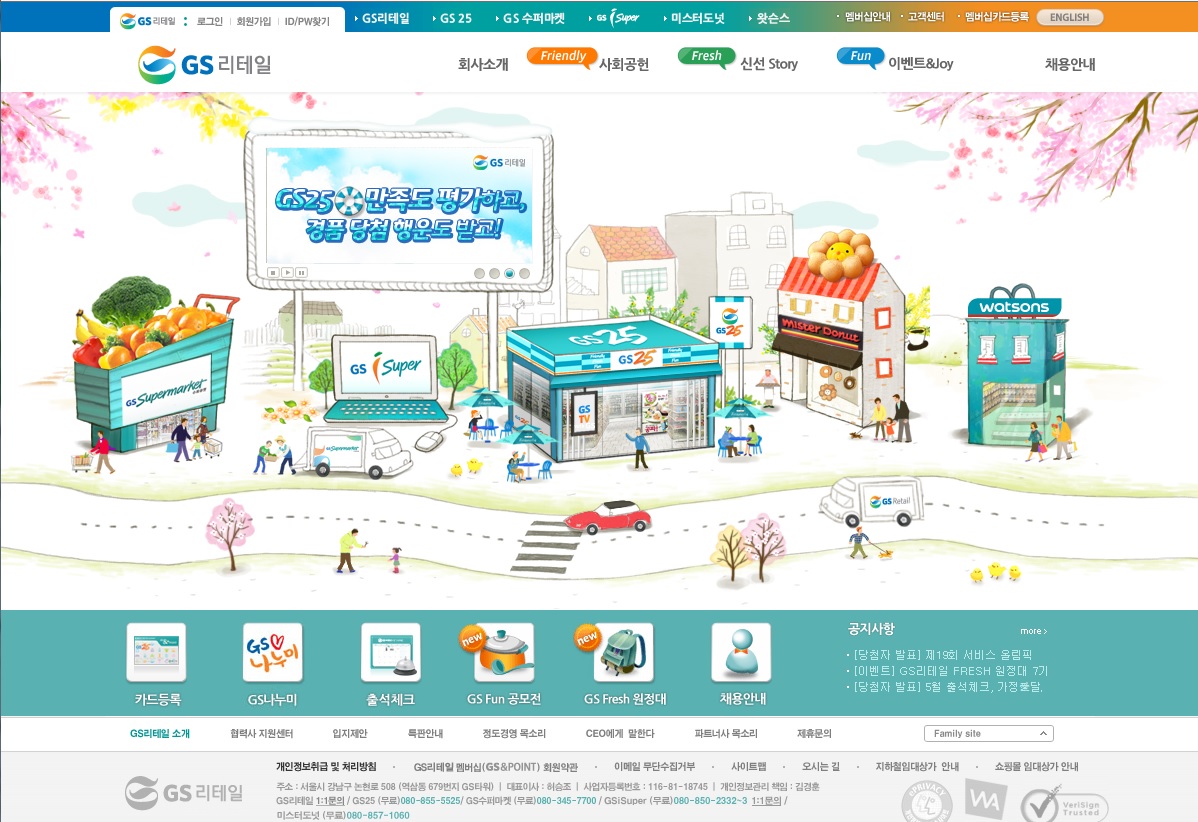1198x822 pixels.
Task: Click the 회원가입 link
Action: pos(254,21)
